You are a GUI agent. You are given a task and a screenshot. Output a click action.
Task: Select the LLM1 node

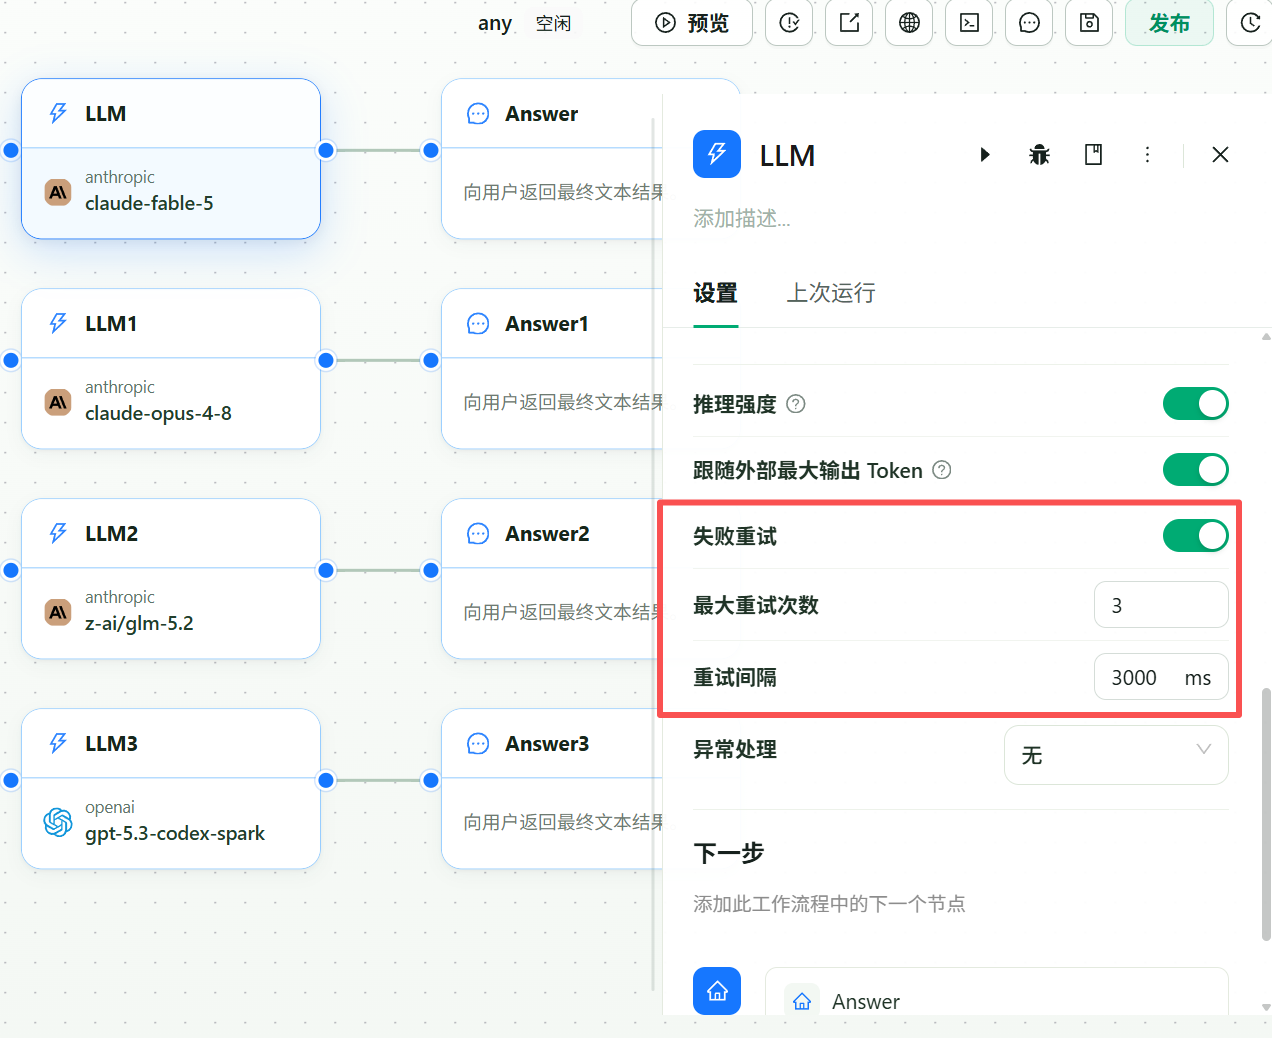[171, 368]
